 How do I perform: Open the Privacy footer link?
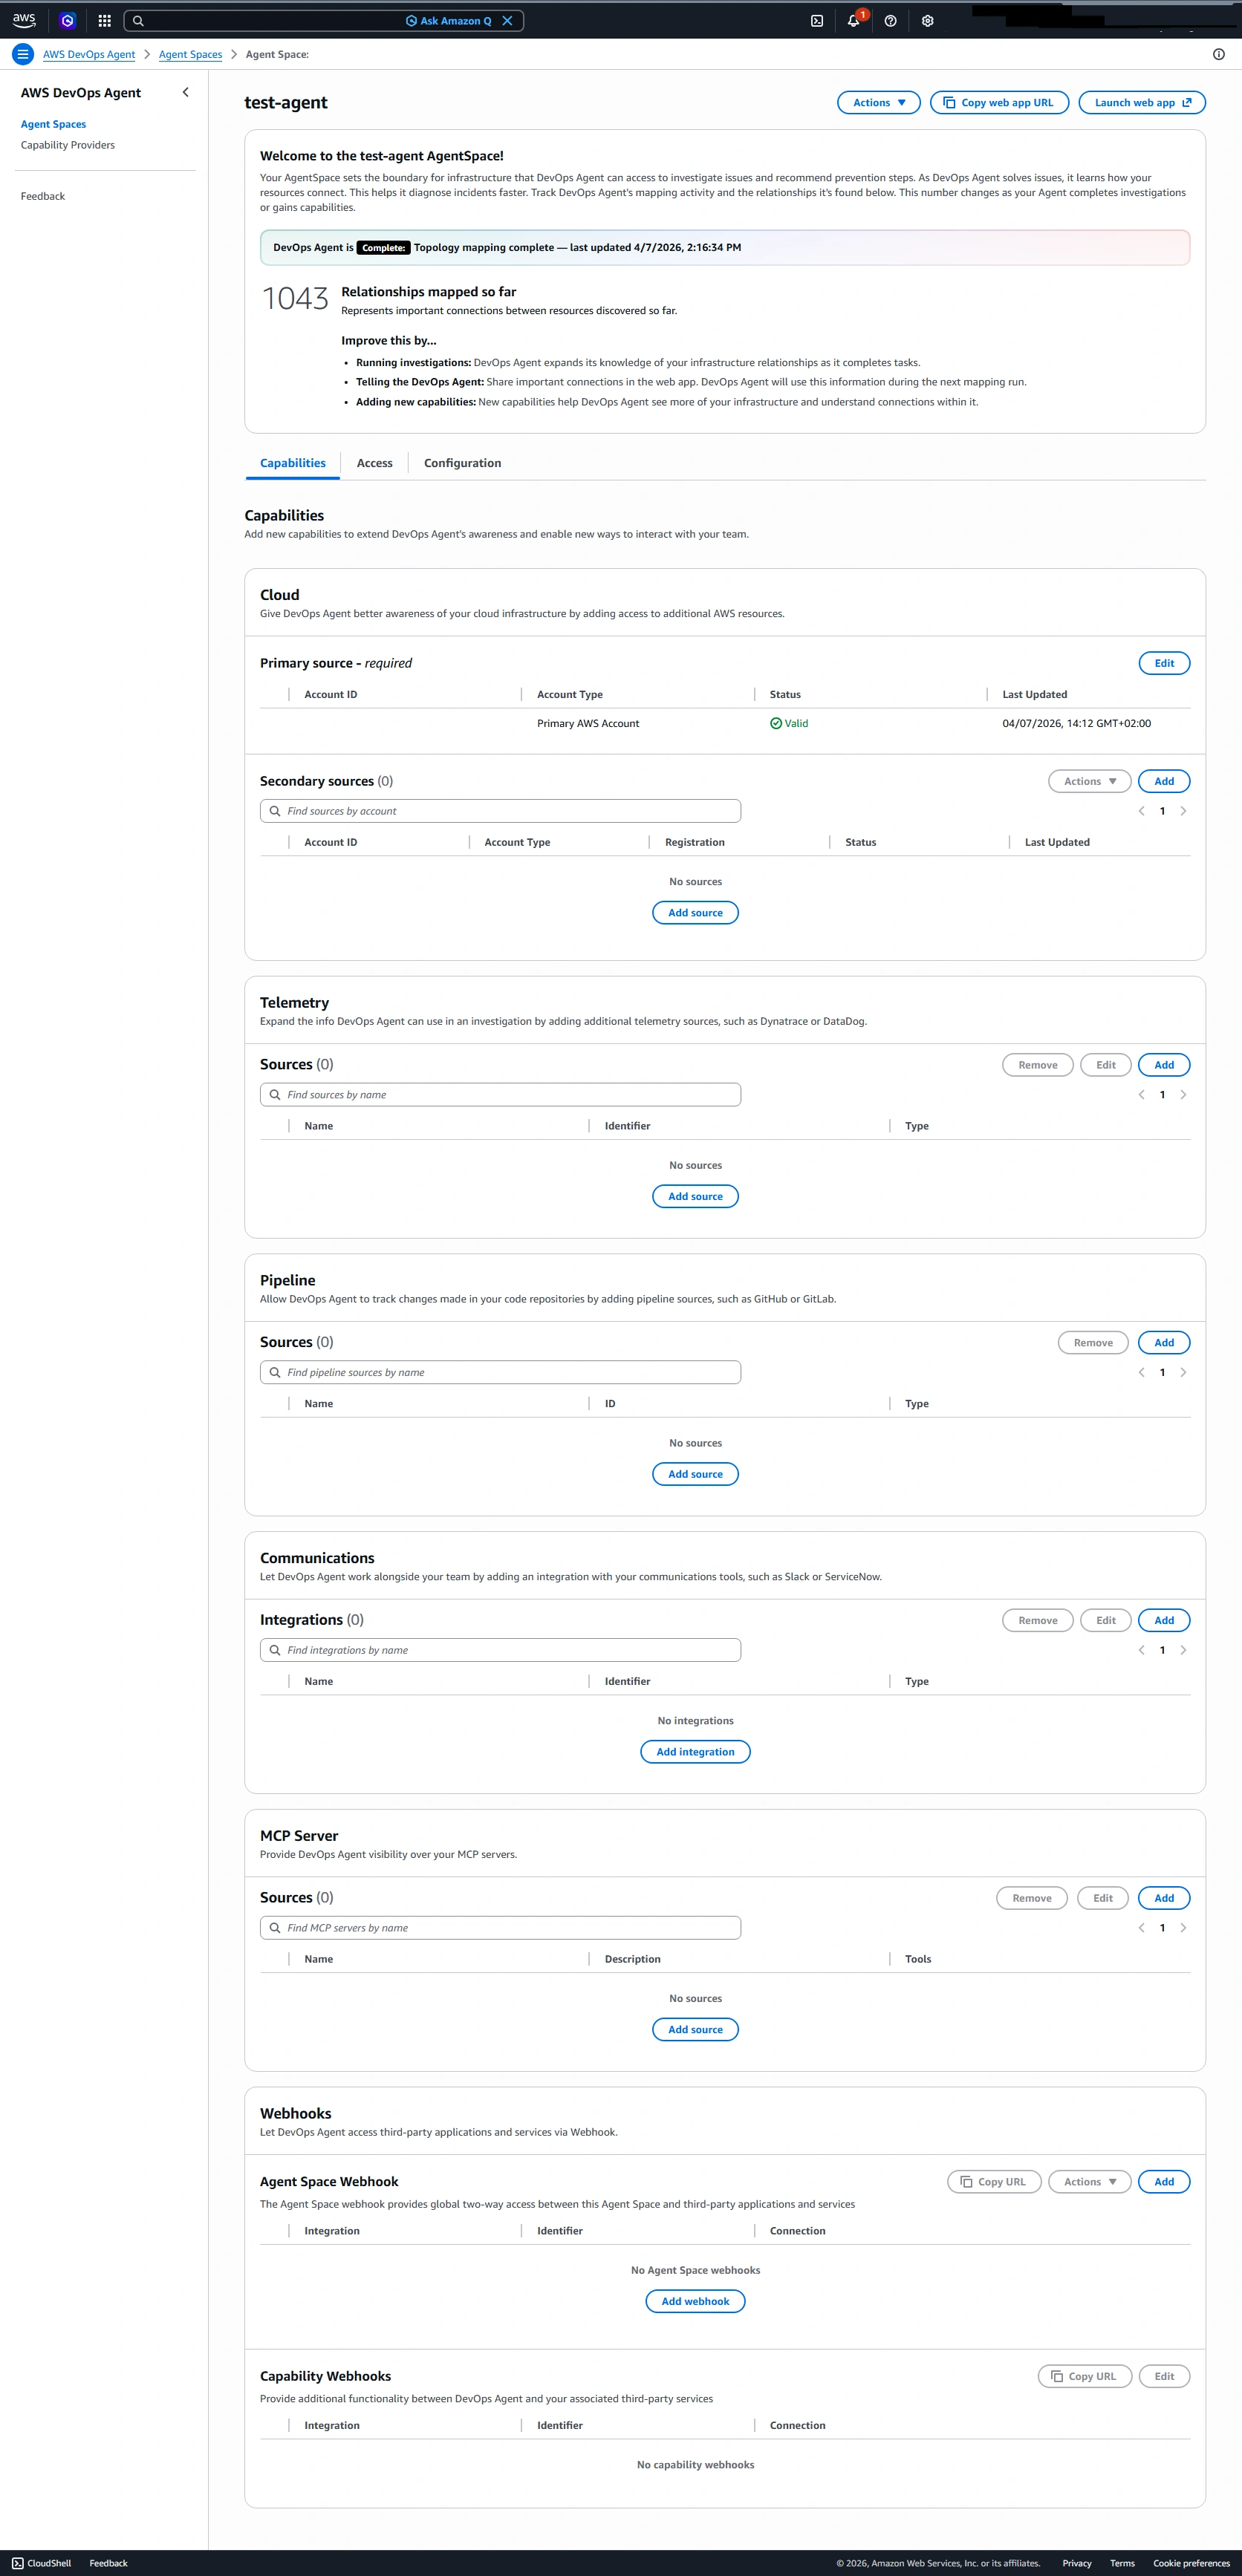(x=1076, y=2563)
